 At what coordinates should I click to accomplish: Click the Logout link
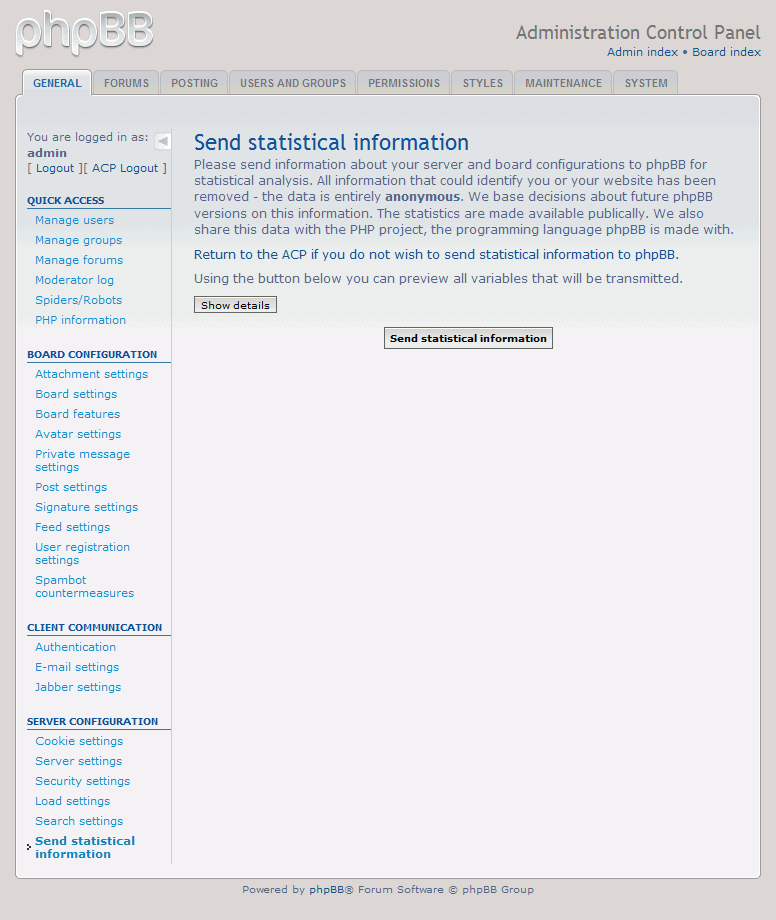[x=55, y=168]
